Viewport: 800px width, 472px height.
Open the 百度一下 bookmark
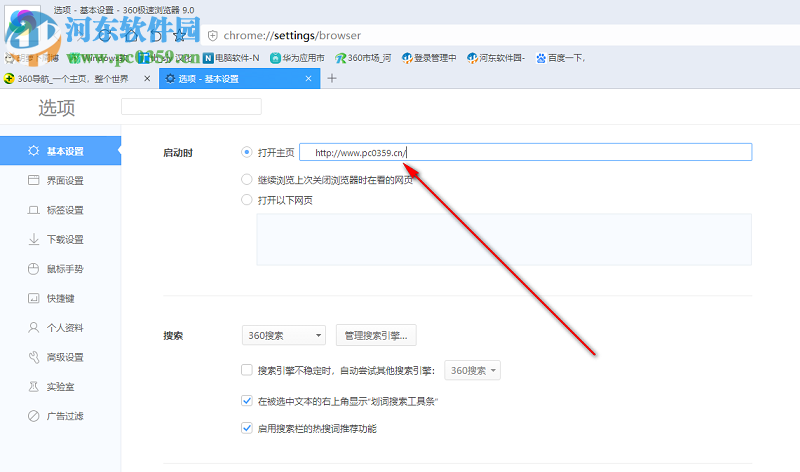tap(560, 58)
